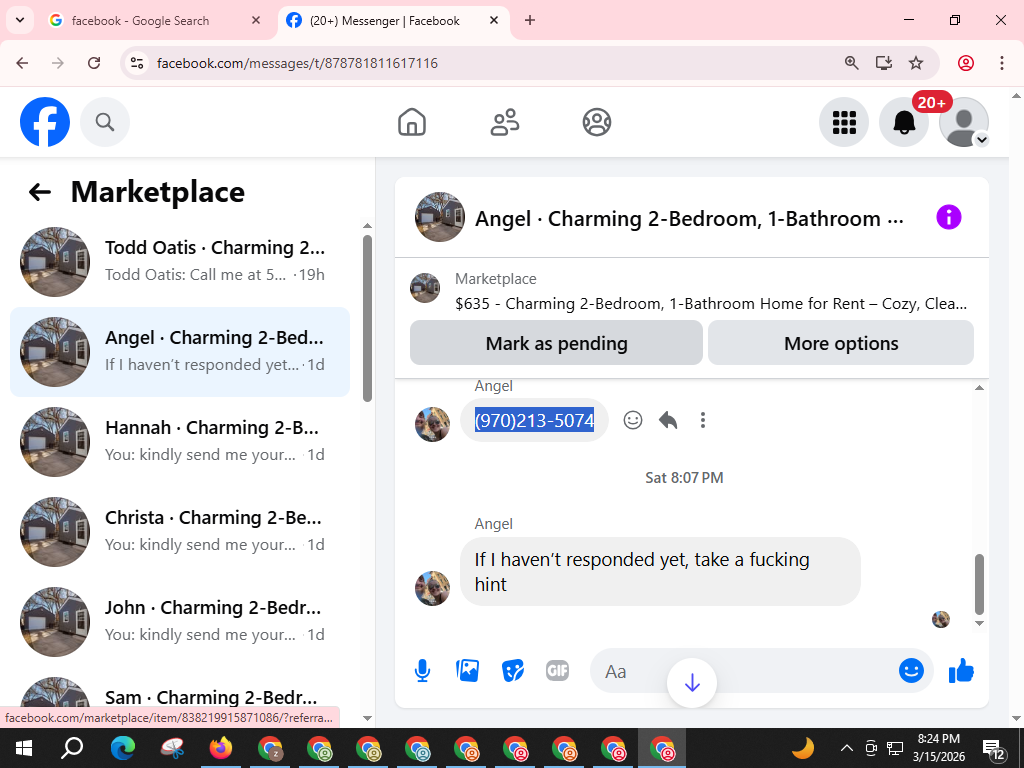Open the Windows notification center
Image resolution: width=1024 pixels, height=768 pixels.
(x=993, y=749)
